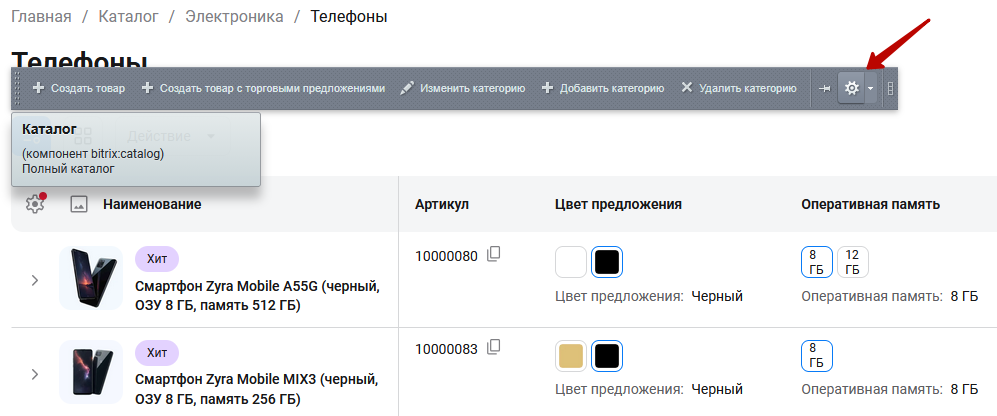Click the pin icon in component toolbar

[x=825, y=88]
